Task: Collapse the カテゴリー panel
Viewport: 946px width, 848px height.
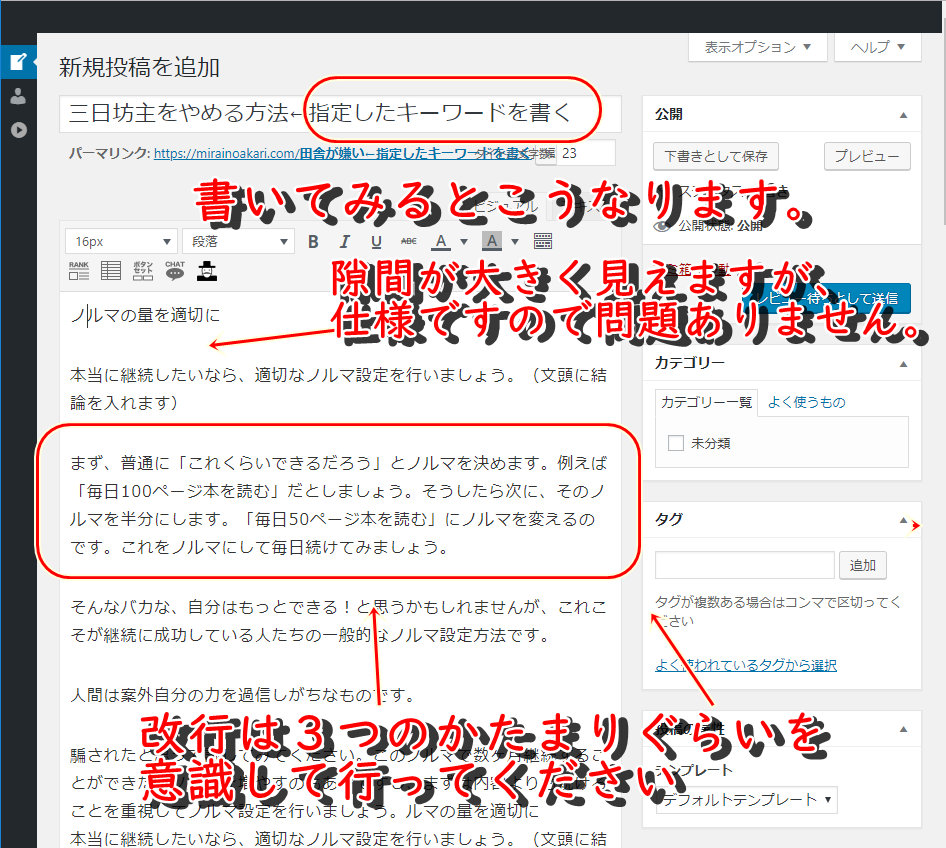Action: pos(903,364)
